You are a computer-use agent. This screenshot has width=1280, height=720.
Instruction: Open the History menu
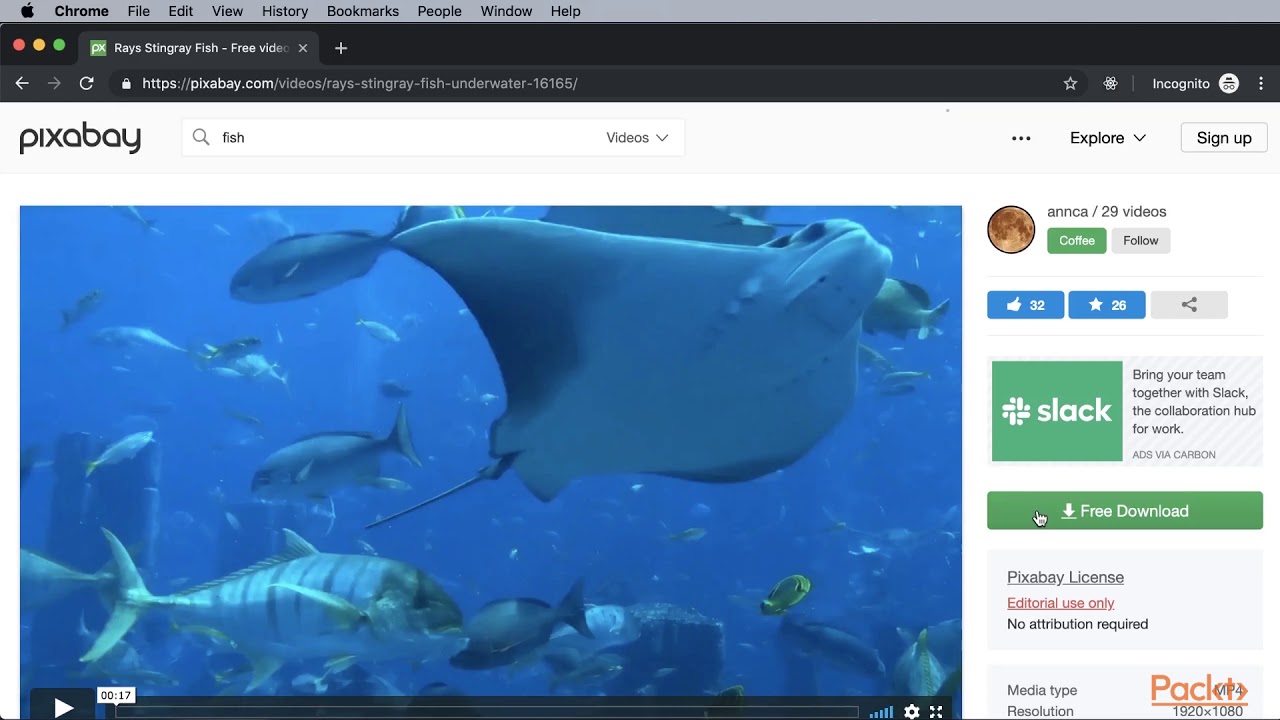pos(285,11)
